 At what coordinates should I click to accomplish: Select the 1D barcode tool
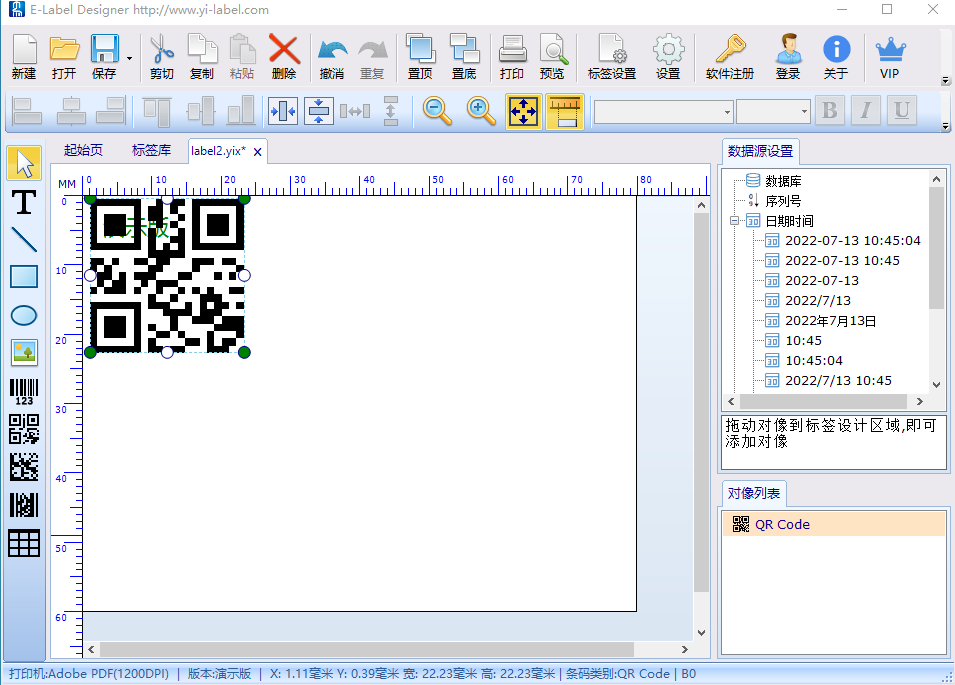(24, 392)
